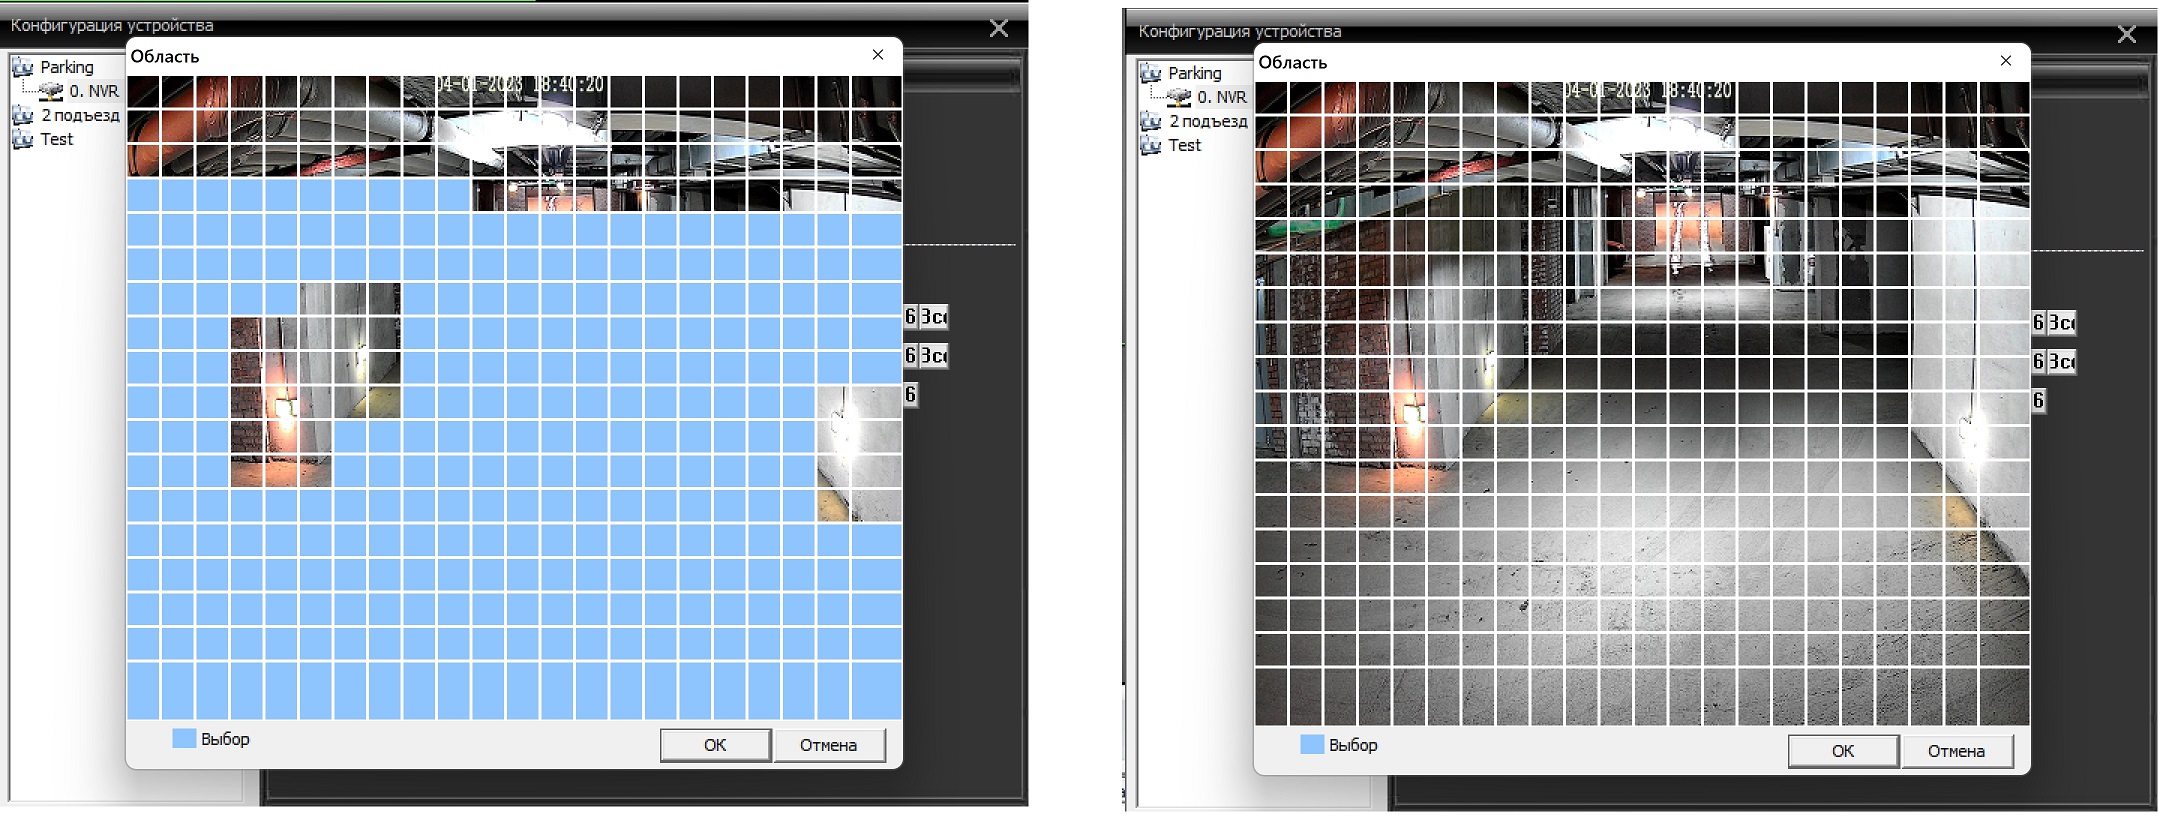
Task: Close the Область dialog showing the full camera view
Action: [2006, 61]
